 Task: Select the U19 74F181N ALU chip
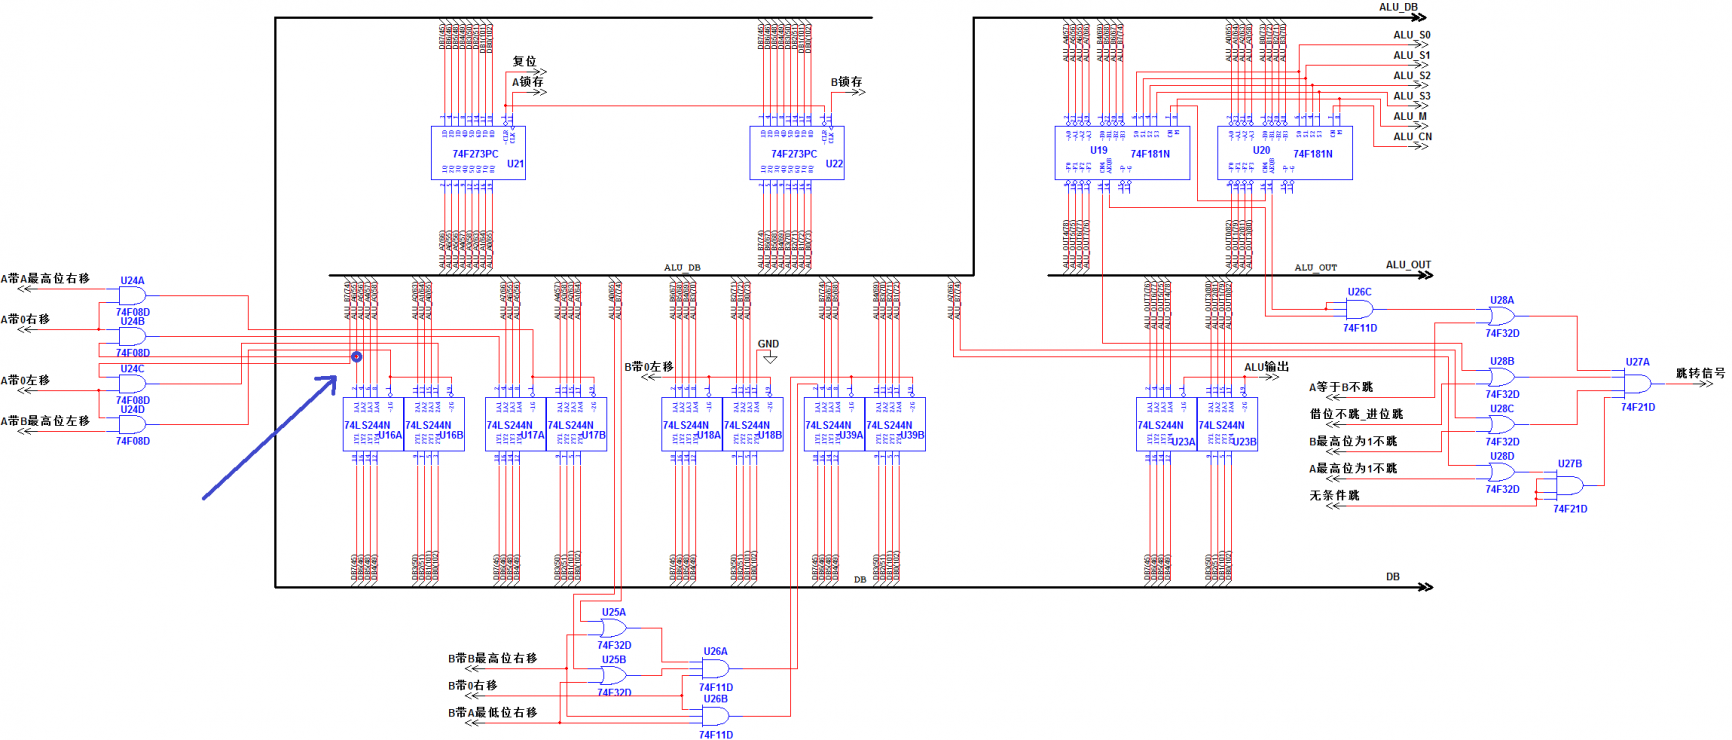(1122, 153)
